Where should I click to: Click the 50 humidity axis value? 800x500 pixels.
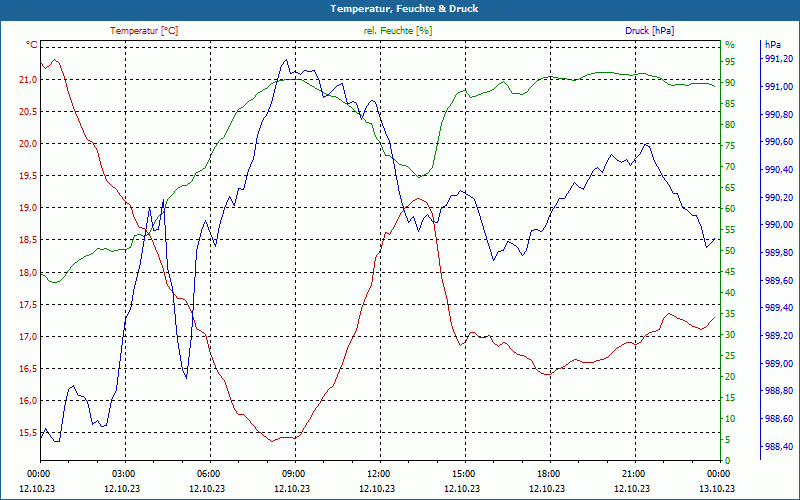(730, 251)
